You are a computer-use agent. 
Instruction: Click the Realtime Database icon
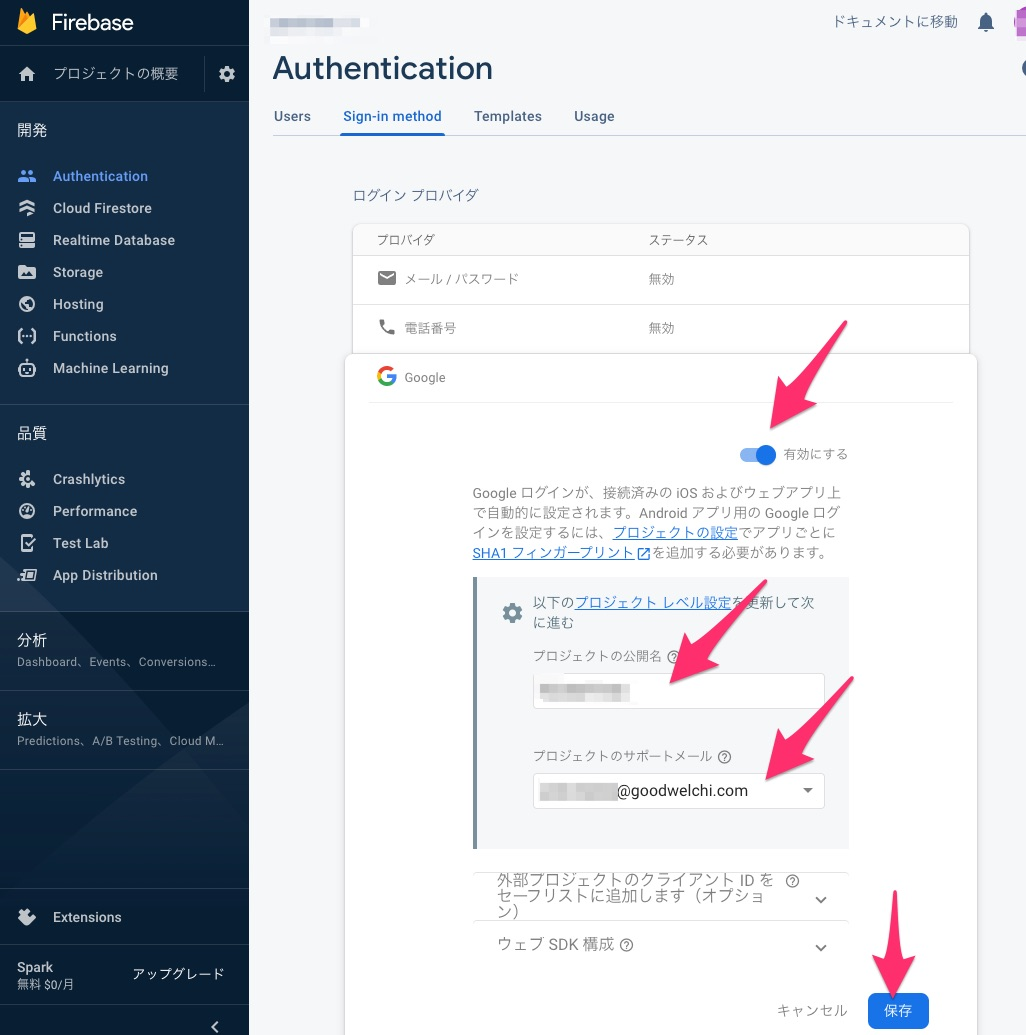click(x=27, y=240)
